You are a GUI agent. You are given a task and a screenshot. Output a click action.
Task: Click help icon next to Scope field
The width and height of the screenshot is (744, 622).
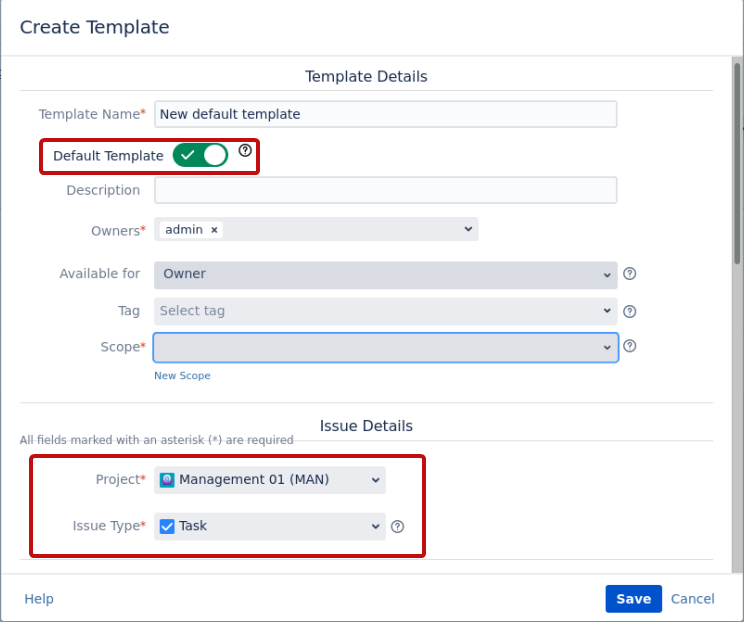[x=630, y=346]
